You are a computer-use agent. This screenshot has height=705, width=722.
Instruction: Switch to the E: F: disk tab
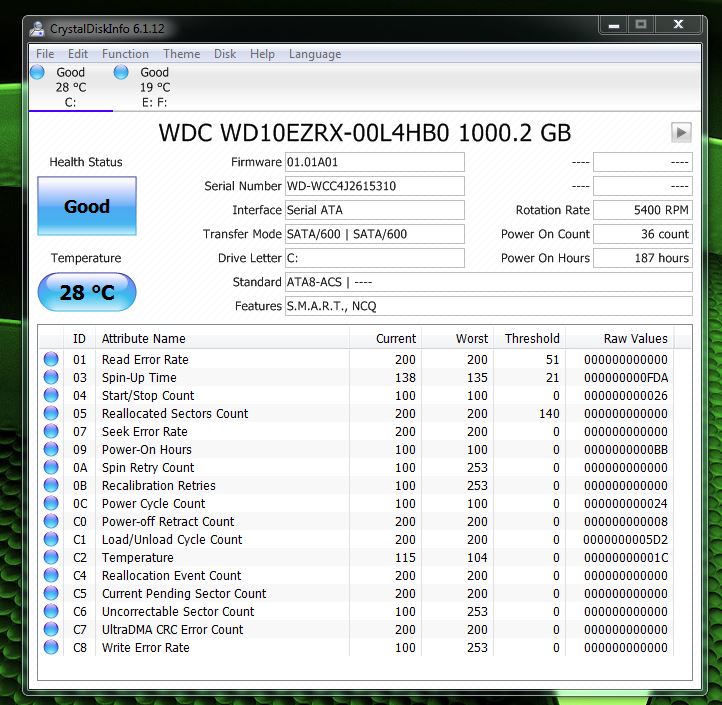tap(154, 87)
